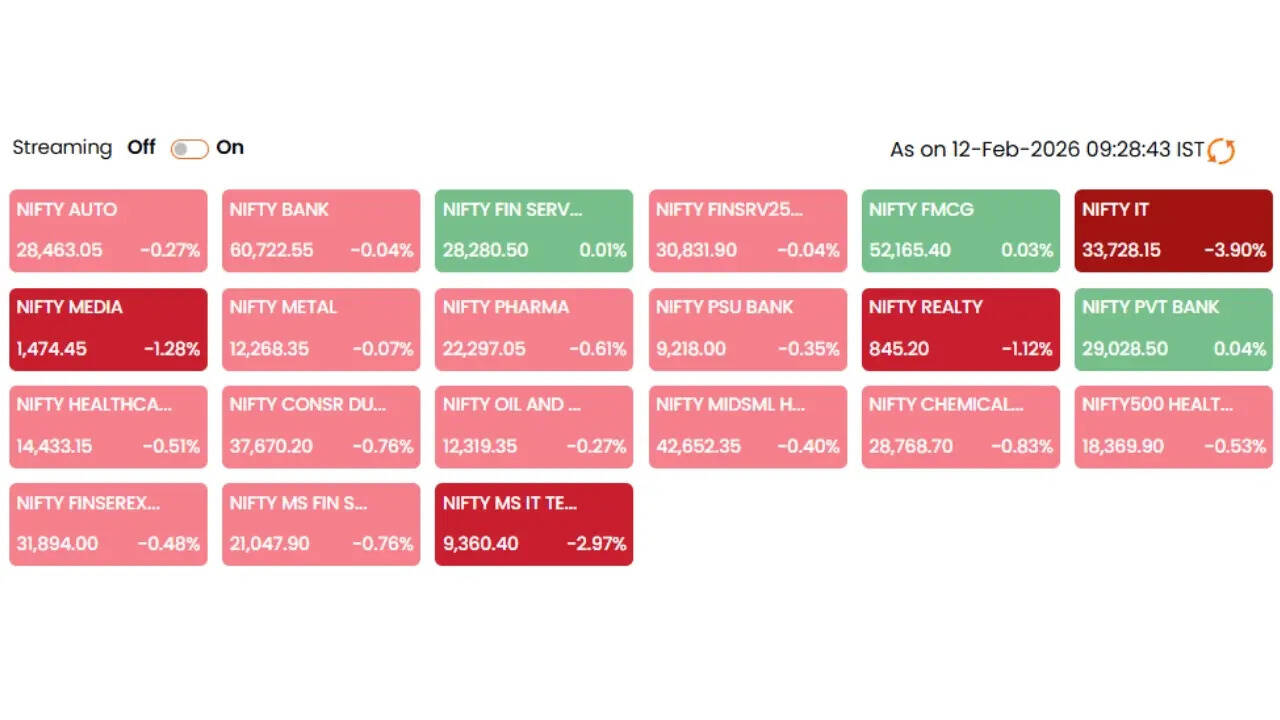Open the NIFTY MIDSML H... tile
This screenshot has height=720, width=1280.
[747, 426]
